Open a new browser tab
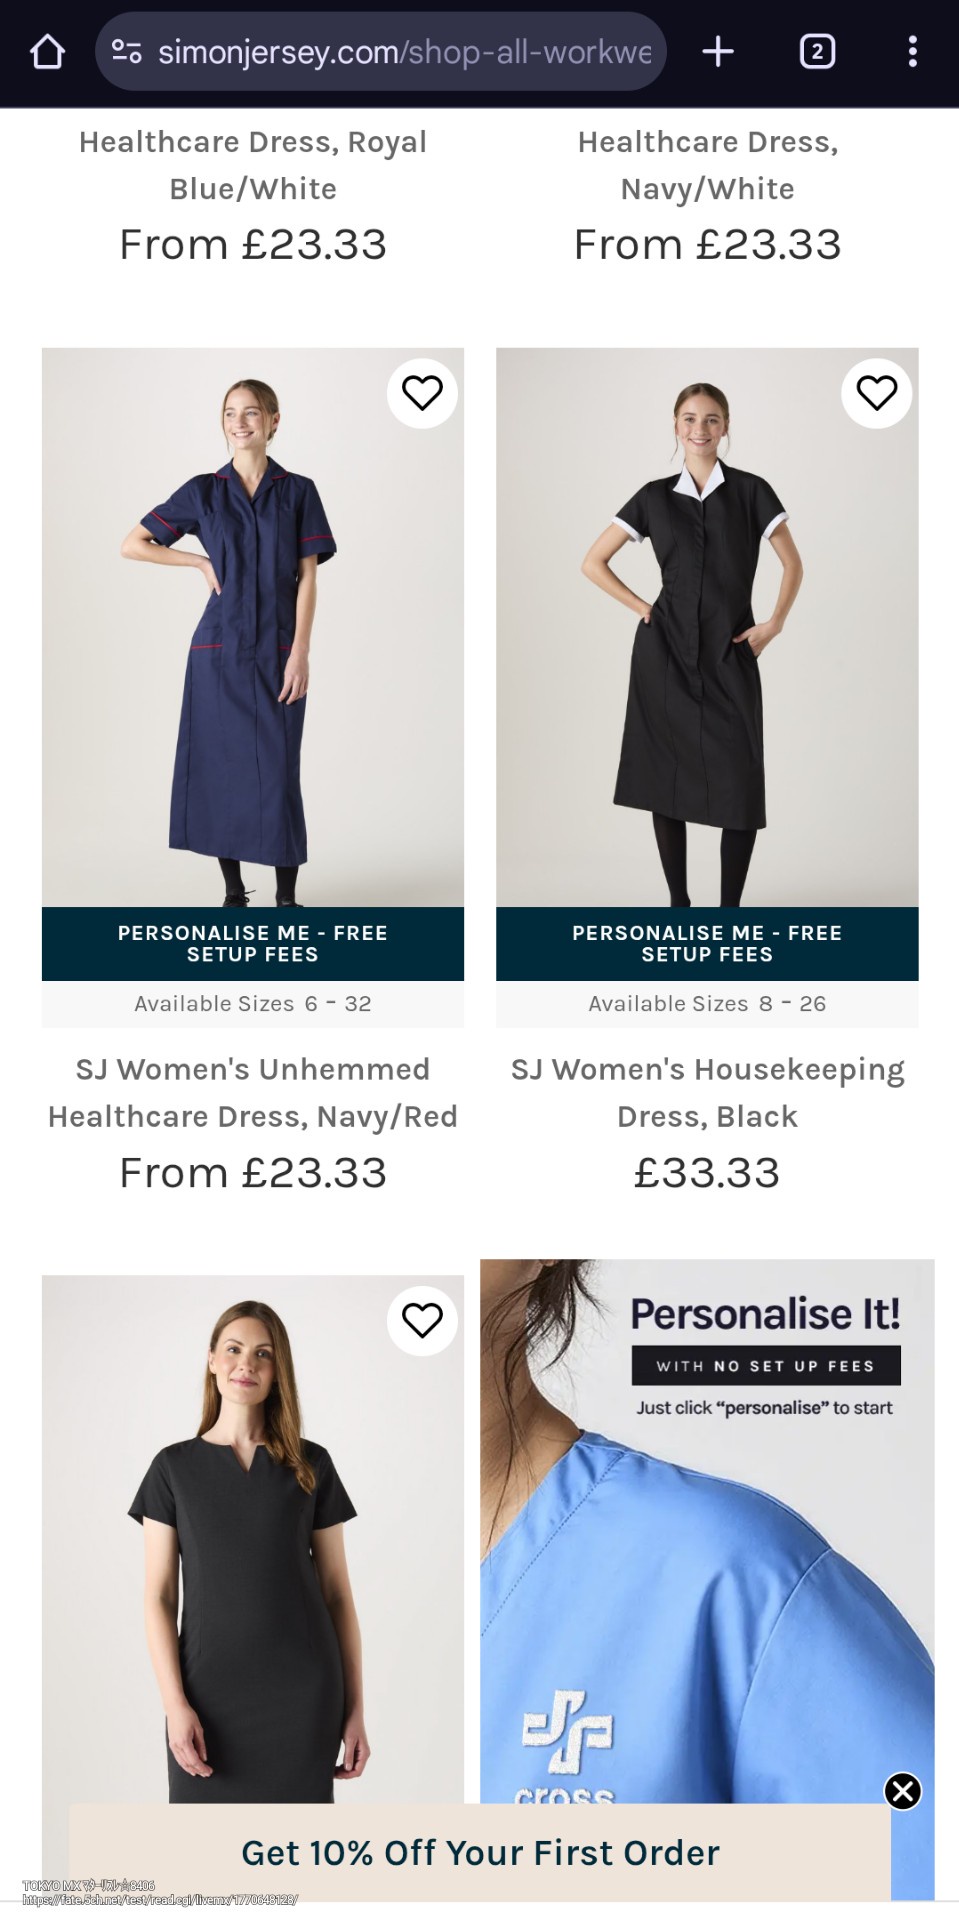 click(718, 52)
